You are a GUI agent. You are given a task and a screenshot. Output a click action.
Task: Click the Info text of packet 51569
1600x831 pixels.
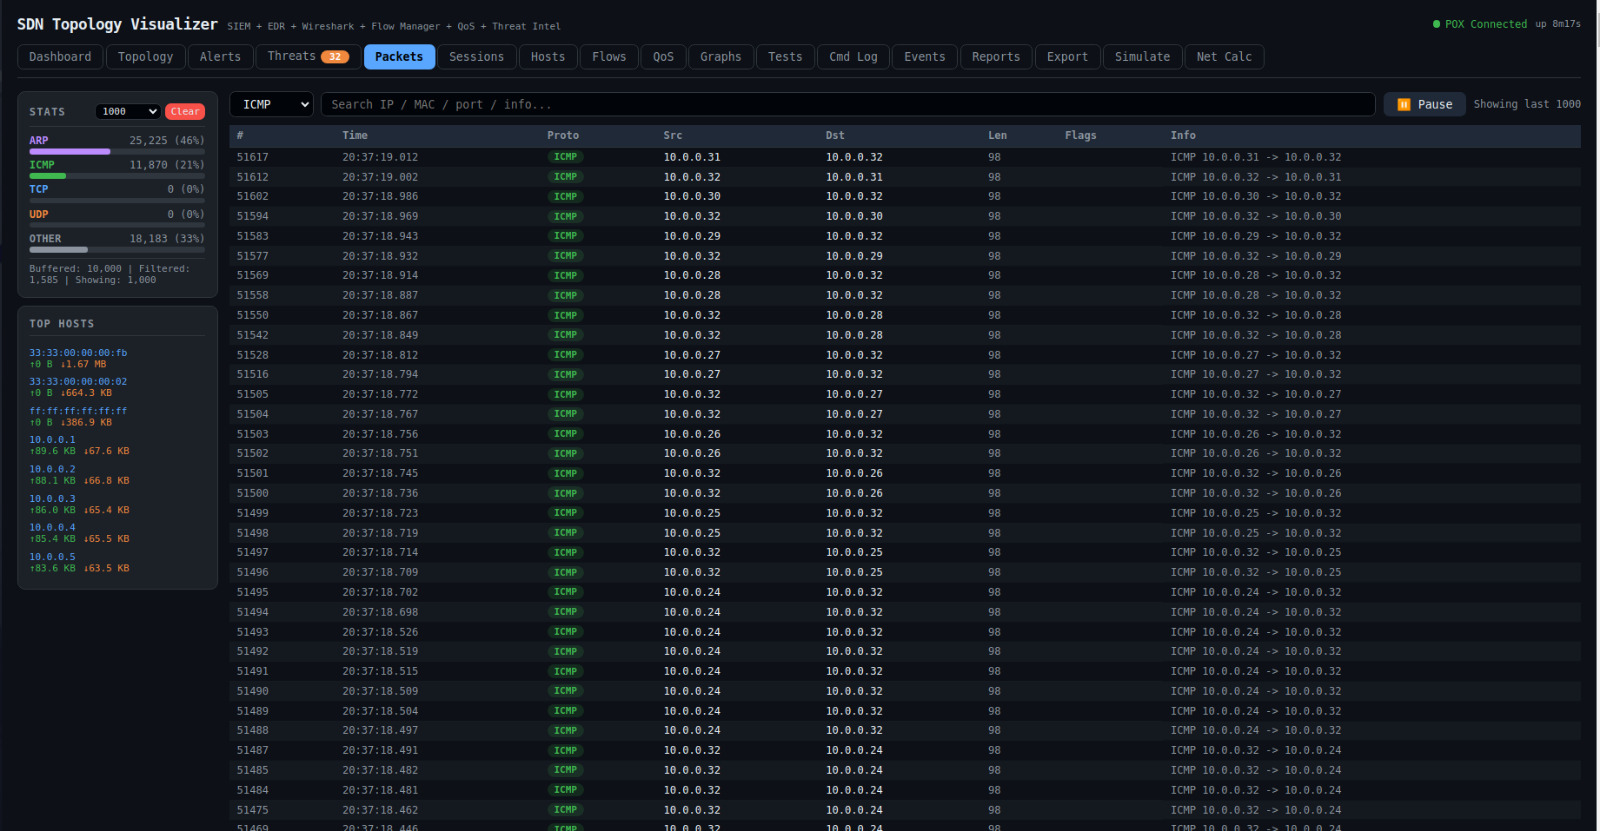click(x=1256, y=275)
